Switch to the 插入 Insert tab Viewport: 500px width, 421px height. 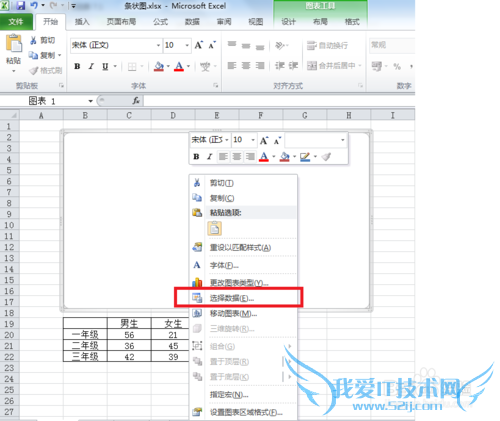[x=82, y=22]
